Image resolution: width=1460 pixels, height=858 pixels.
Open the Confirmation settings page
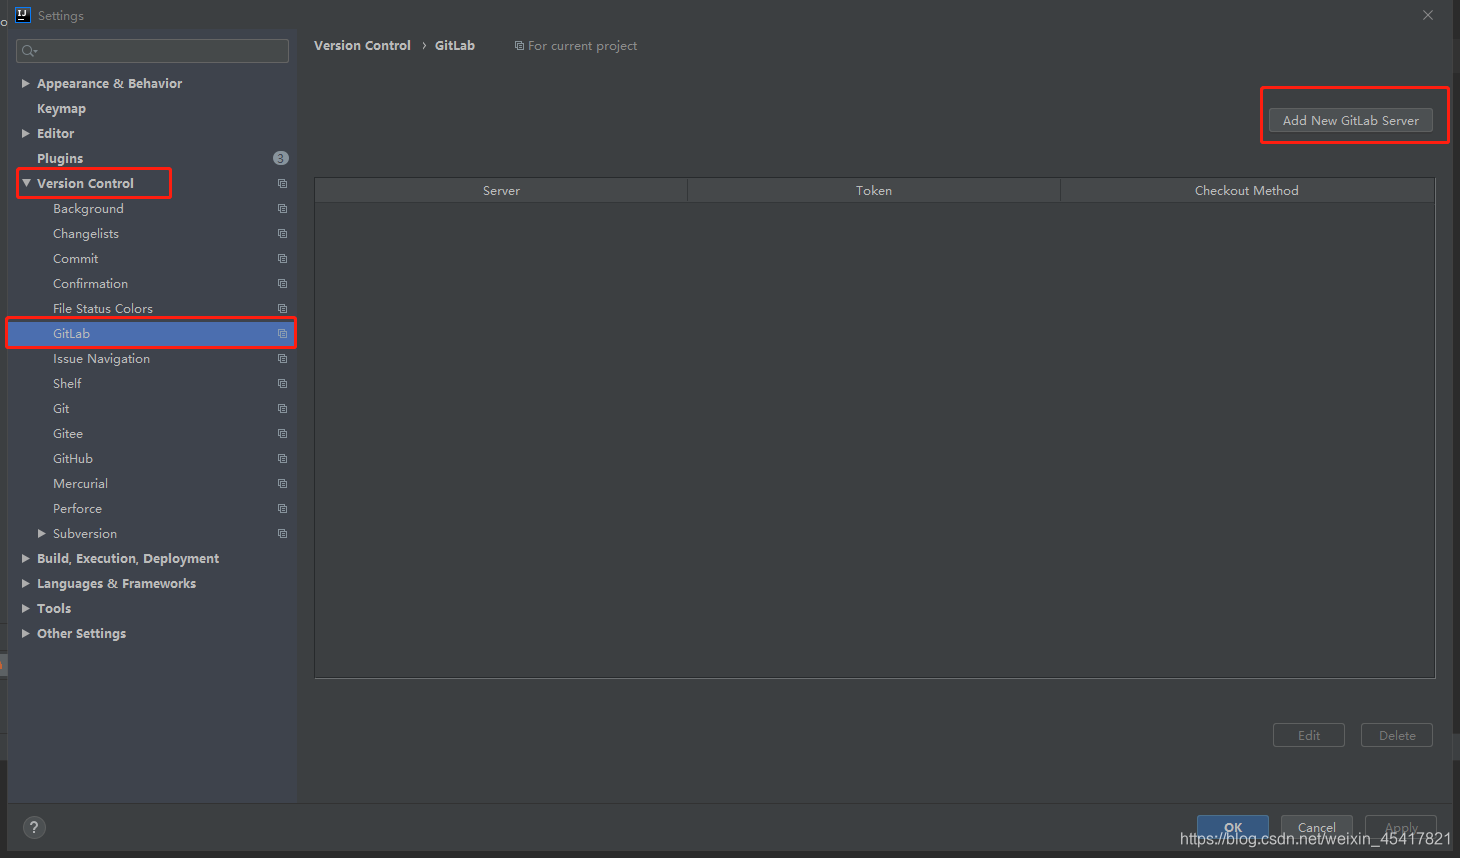pyautogui.click(x=90, y=284)
